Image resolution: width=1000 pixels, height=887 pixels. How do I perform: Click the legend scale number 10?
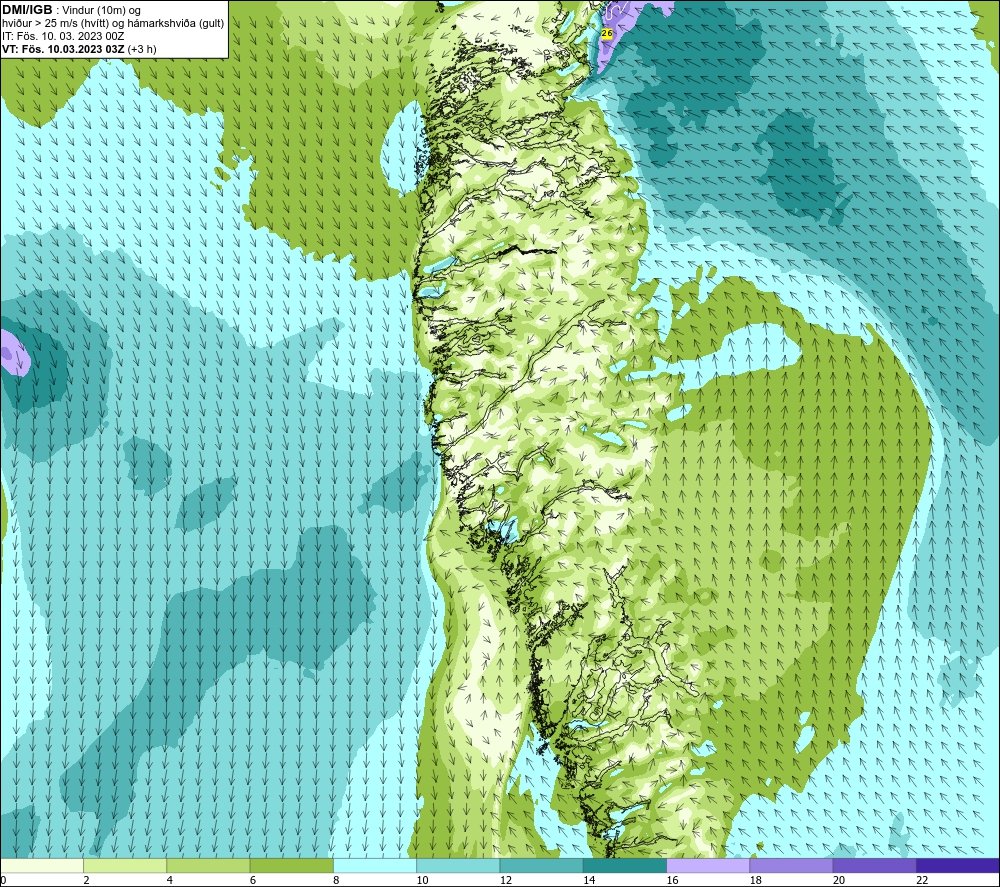pos(422,880)
